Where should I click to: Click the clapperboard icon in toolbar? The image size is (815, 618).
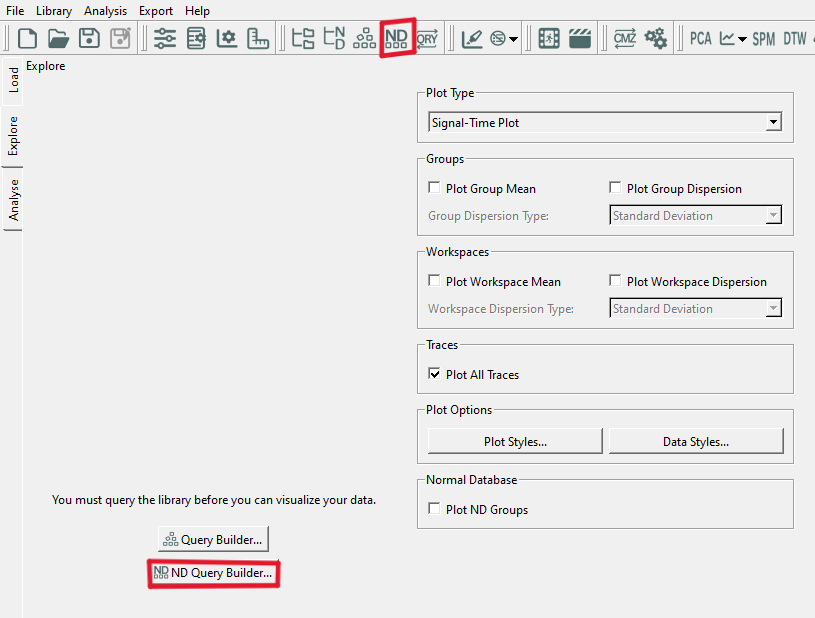[x=580, y=39]
